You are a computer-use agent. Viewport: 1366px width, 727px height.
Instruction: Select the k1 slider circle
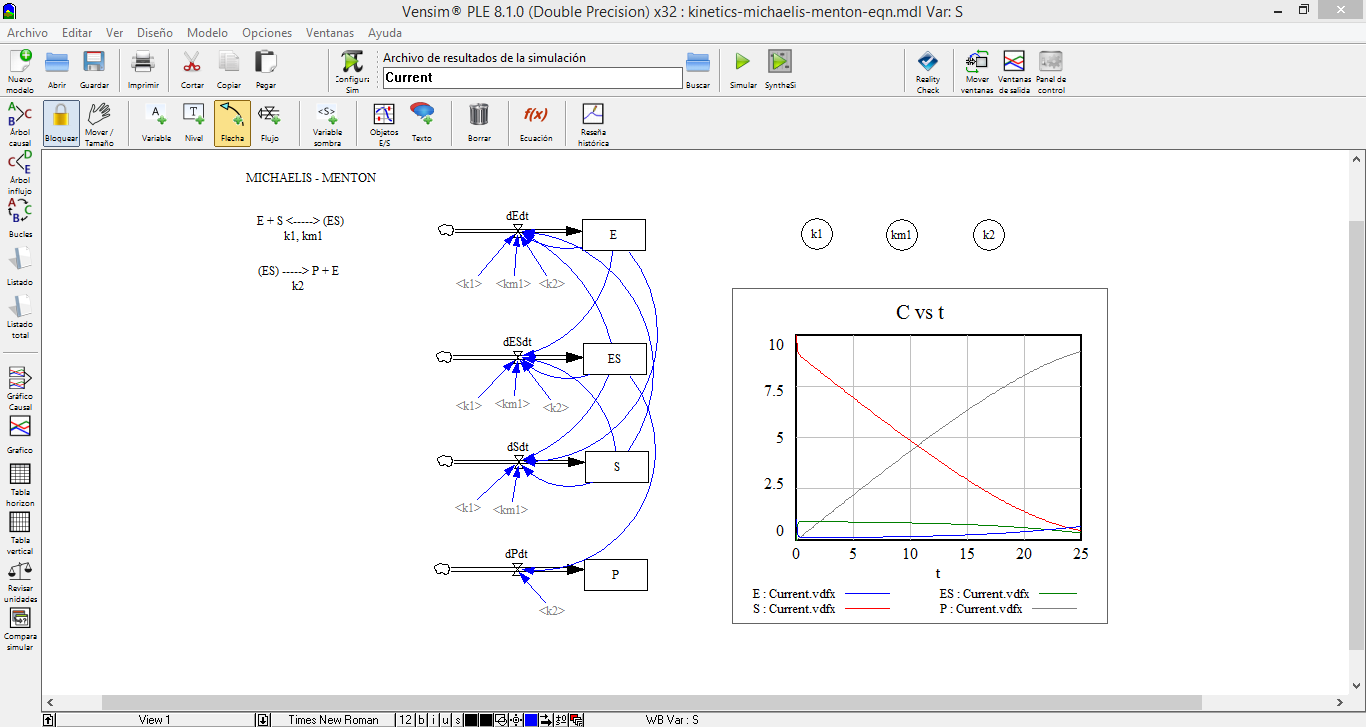click(x=816, y=235)
